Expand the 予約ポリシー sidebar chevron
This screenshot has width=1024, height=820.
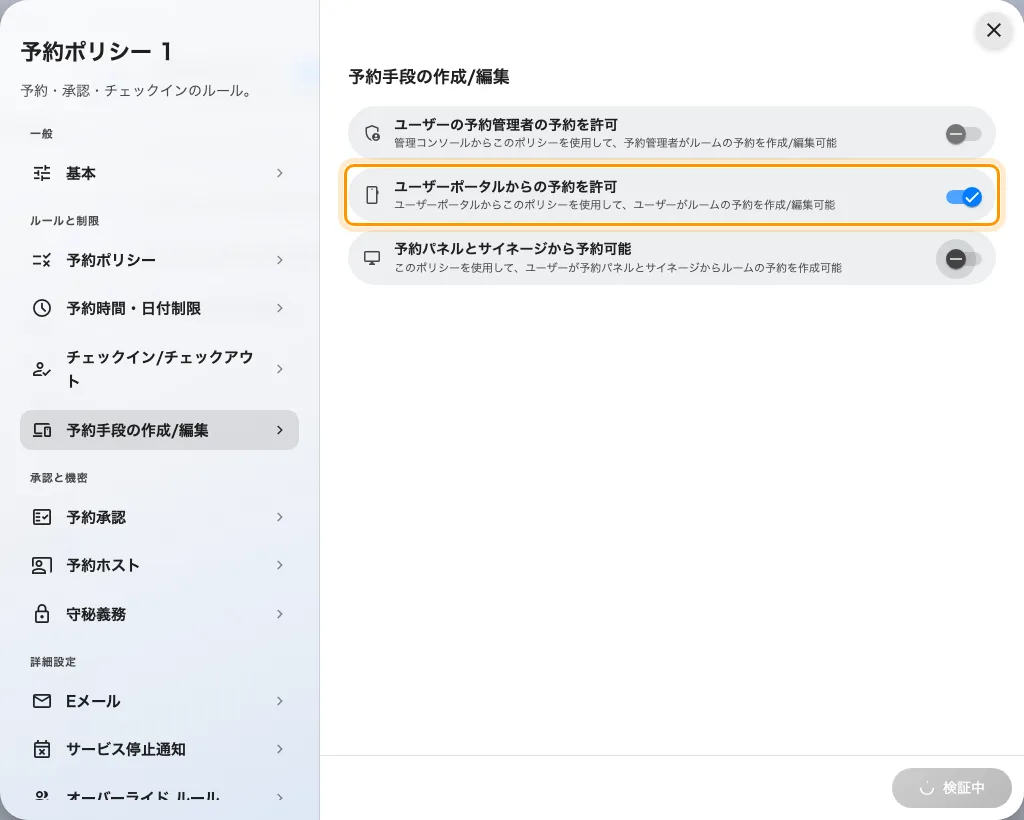click(x=280, y=260)
